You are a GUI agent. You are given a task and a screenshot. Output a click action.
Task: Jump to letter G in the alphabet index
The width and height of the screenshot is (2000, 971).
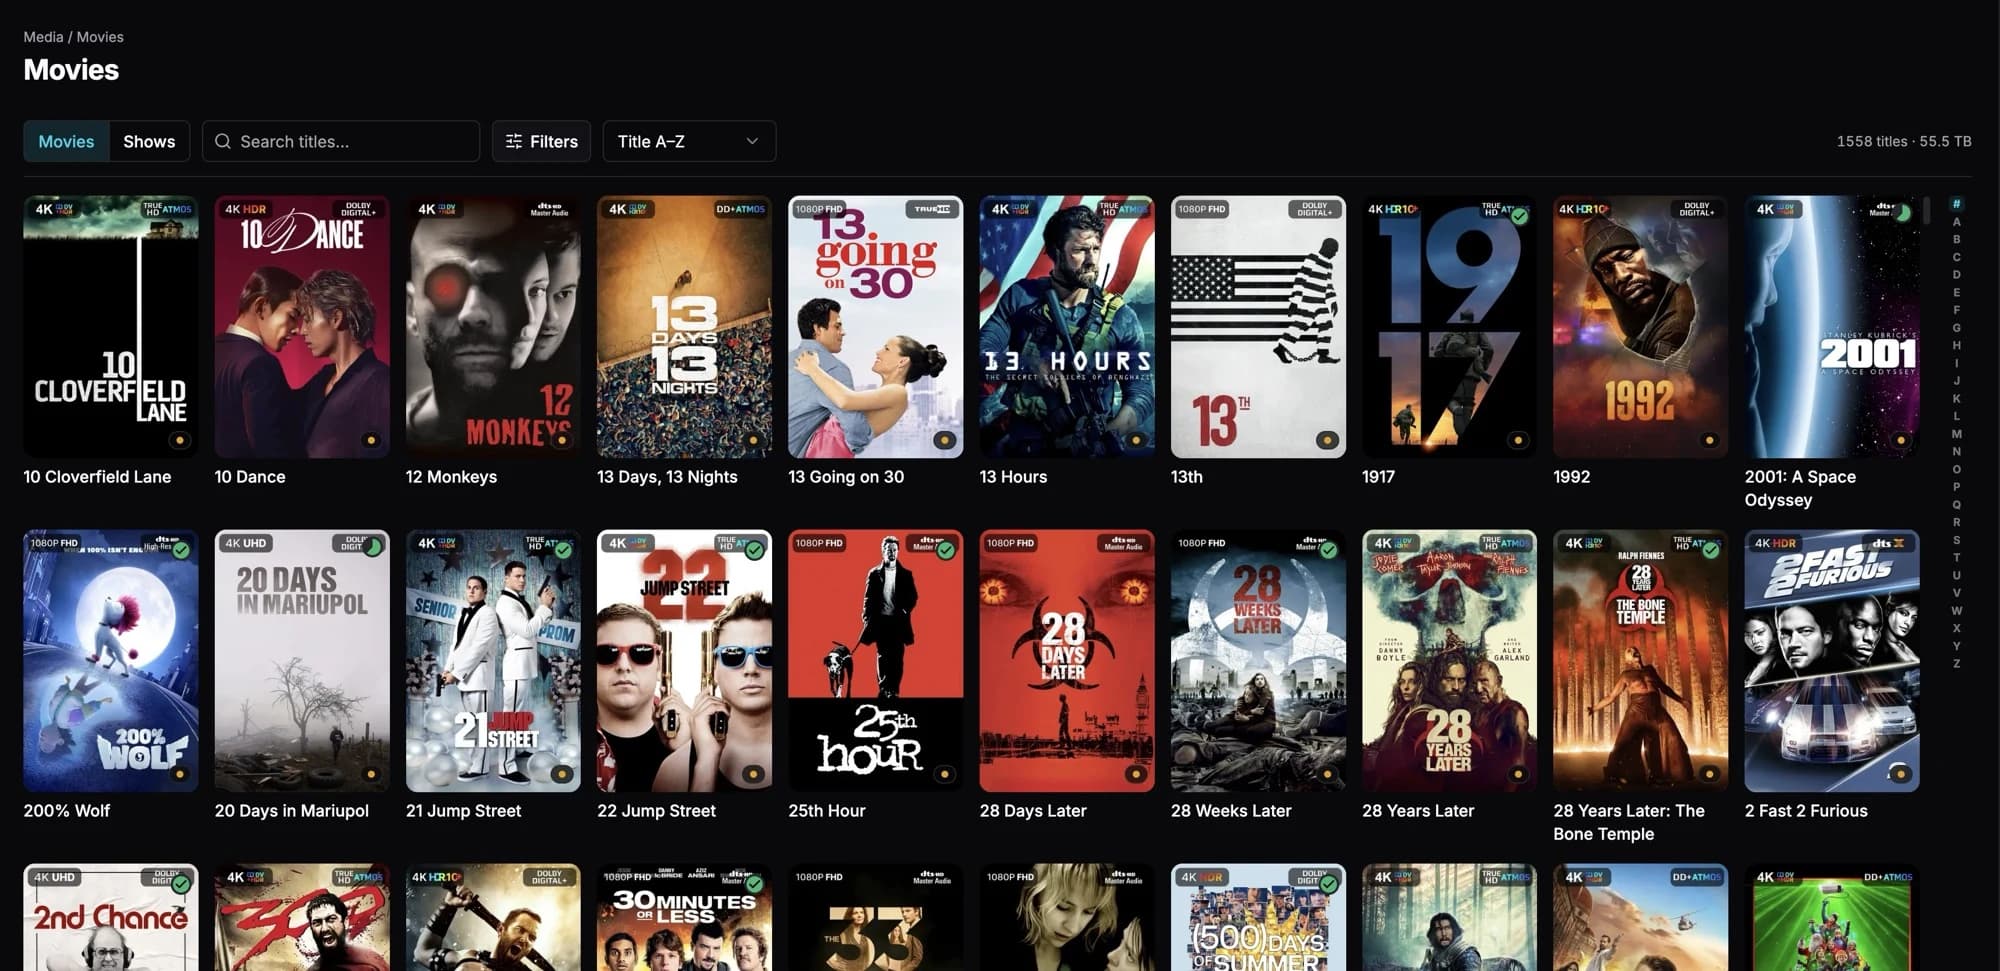(x=1956, y=328)
